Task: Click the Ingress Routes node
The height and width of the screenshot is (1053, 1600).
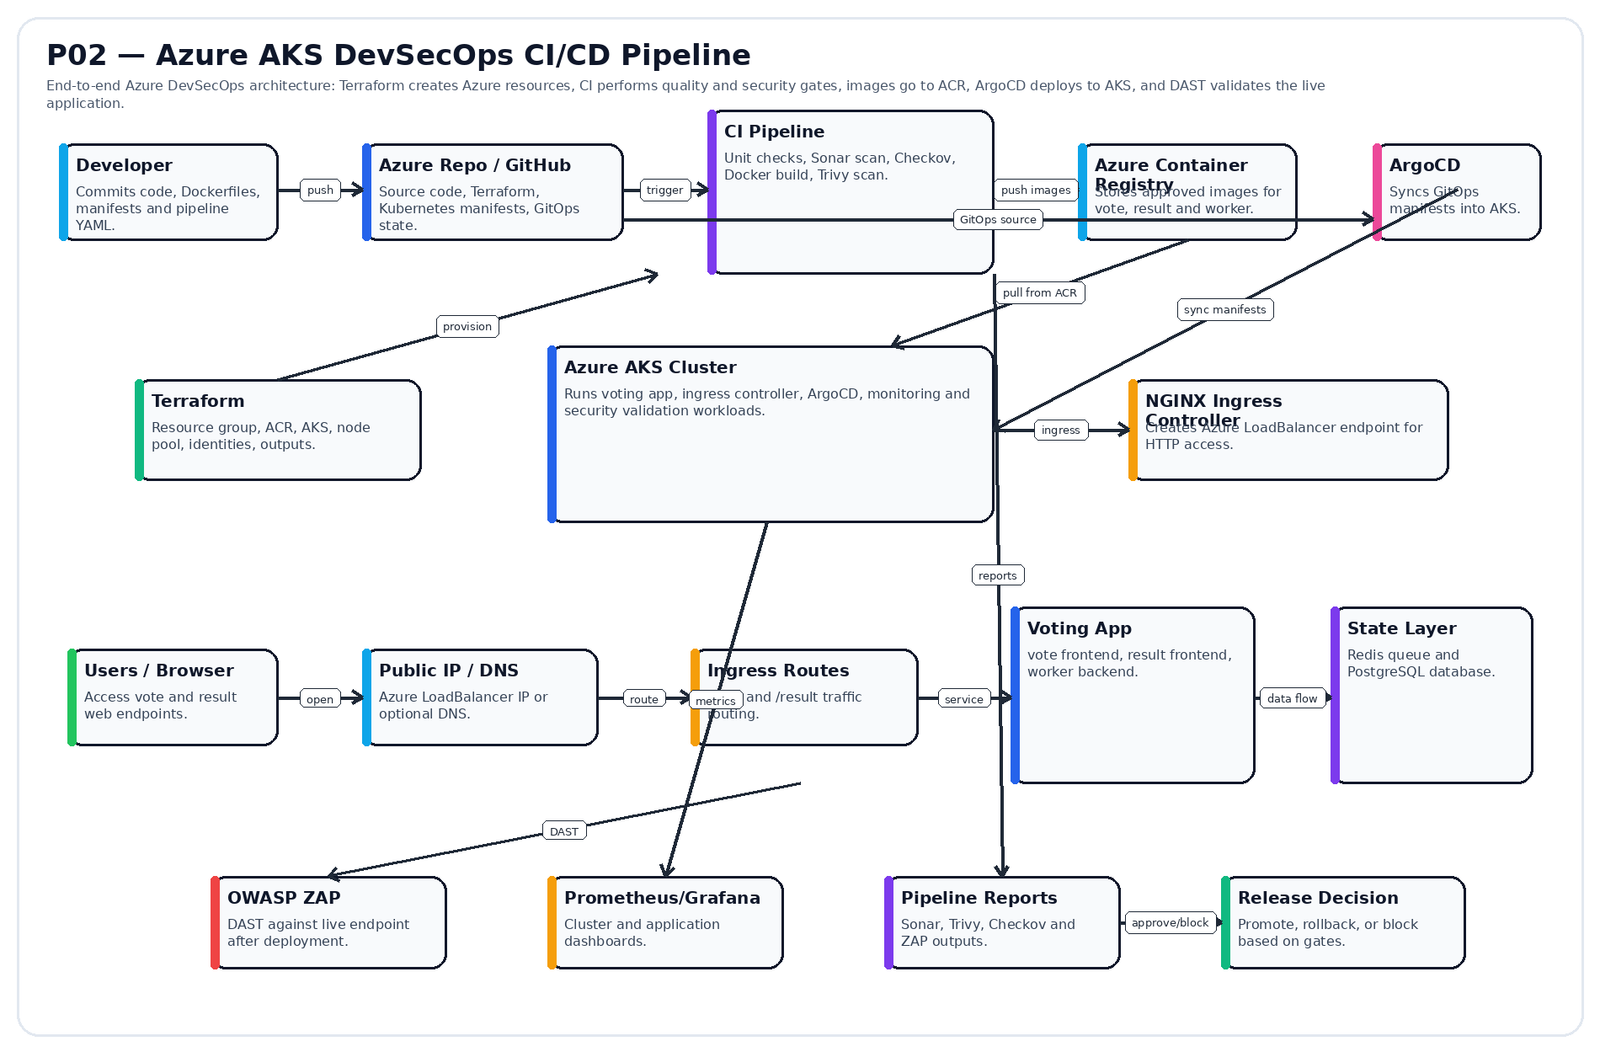Action: coord(805,697)
